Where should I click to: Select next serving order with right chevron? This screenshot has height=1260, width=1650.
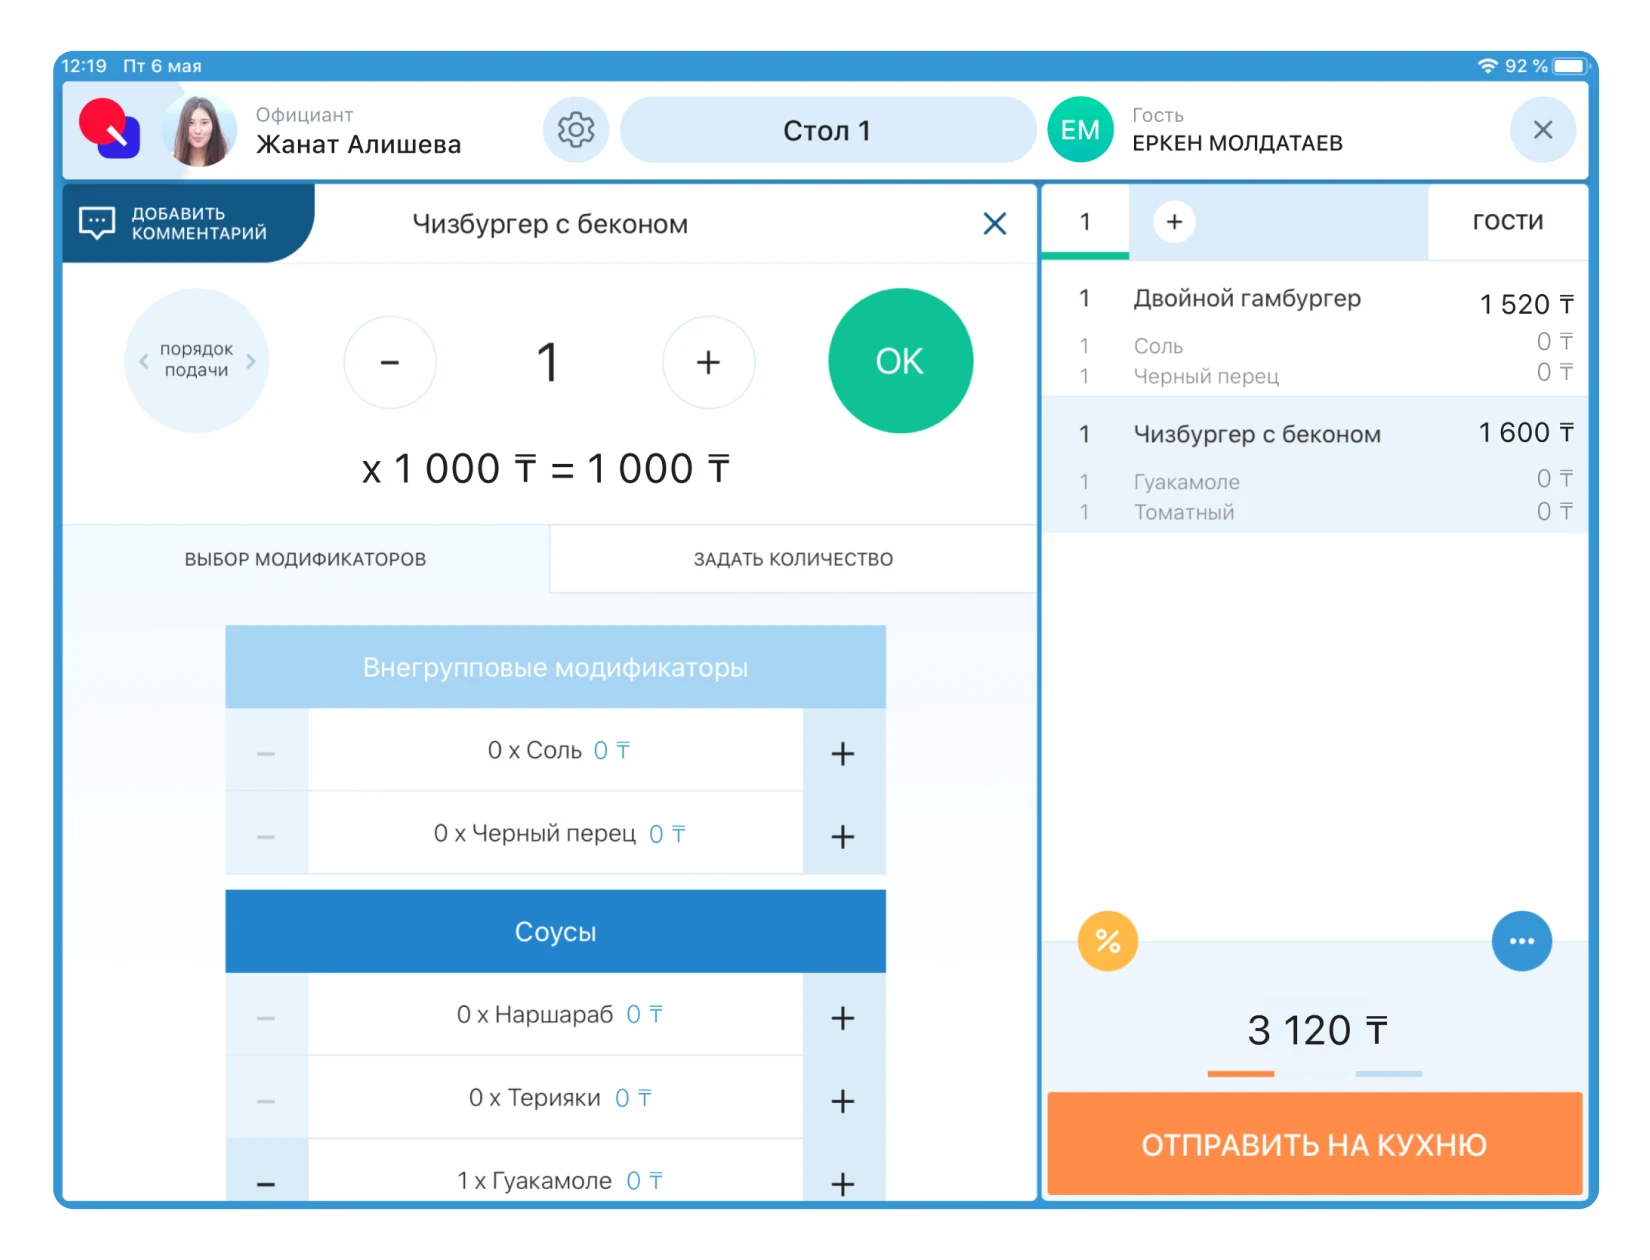[251, 361]
